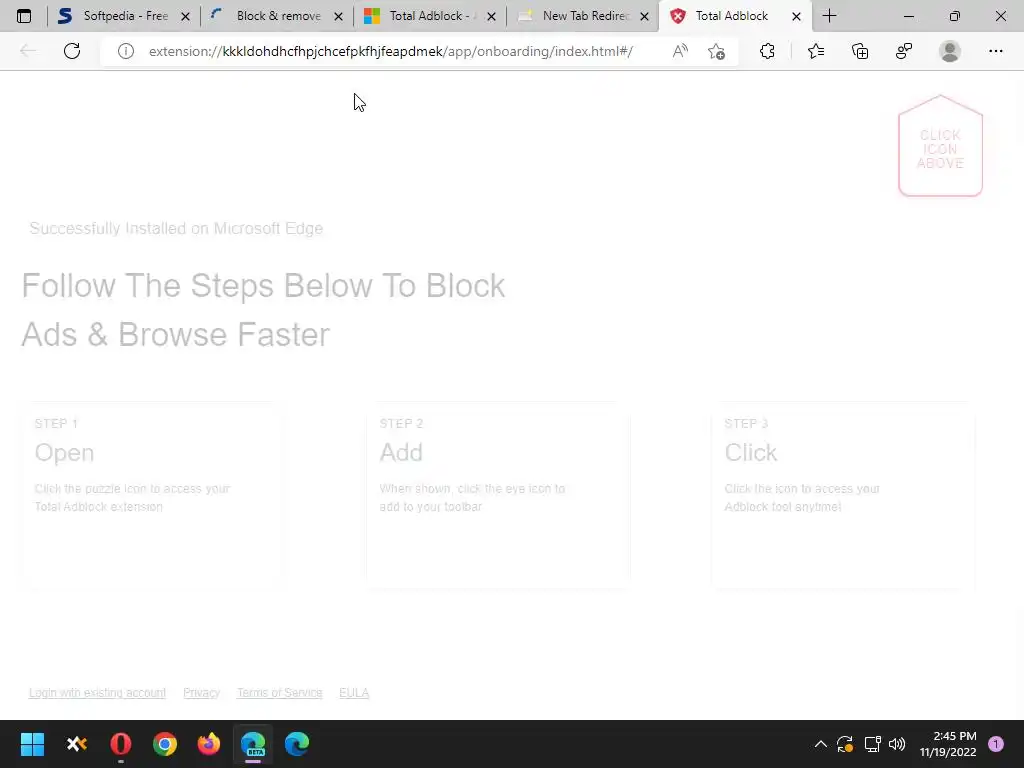Image resolution: width=1024 pixels, height=768 pixels.
Task: Switch to the Softpedia tab
Action: click(x=123, y=16)
